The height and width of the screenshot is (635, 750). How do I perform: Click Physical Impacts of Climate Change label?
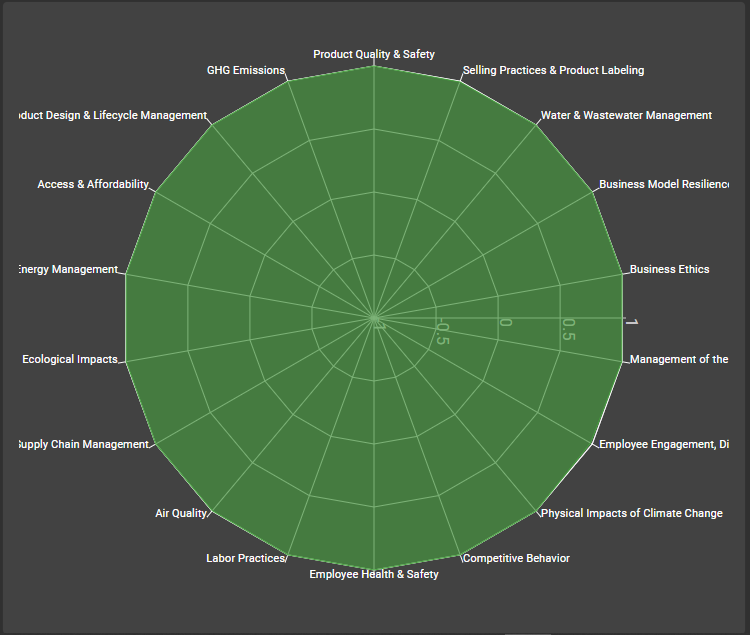(631, 513)
